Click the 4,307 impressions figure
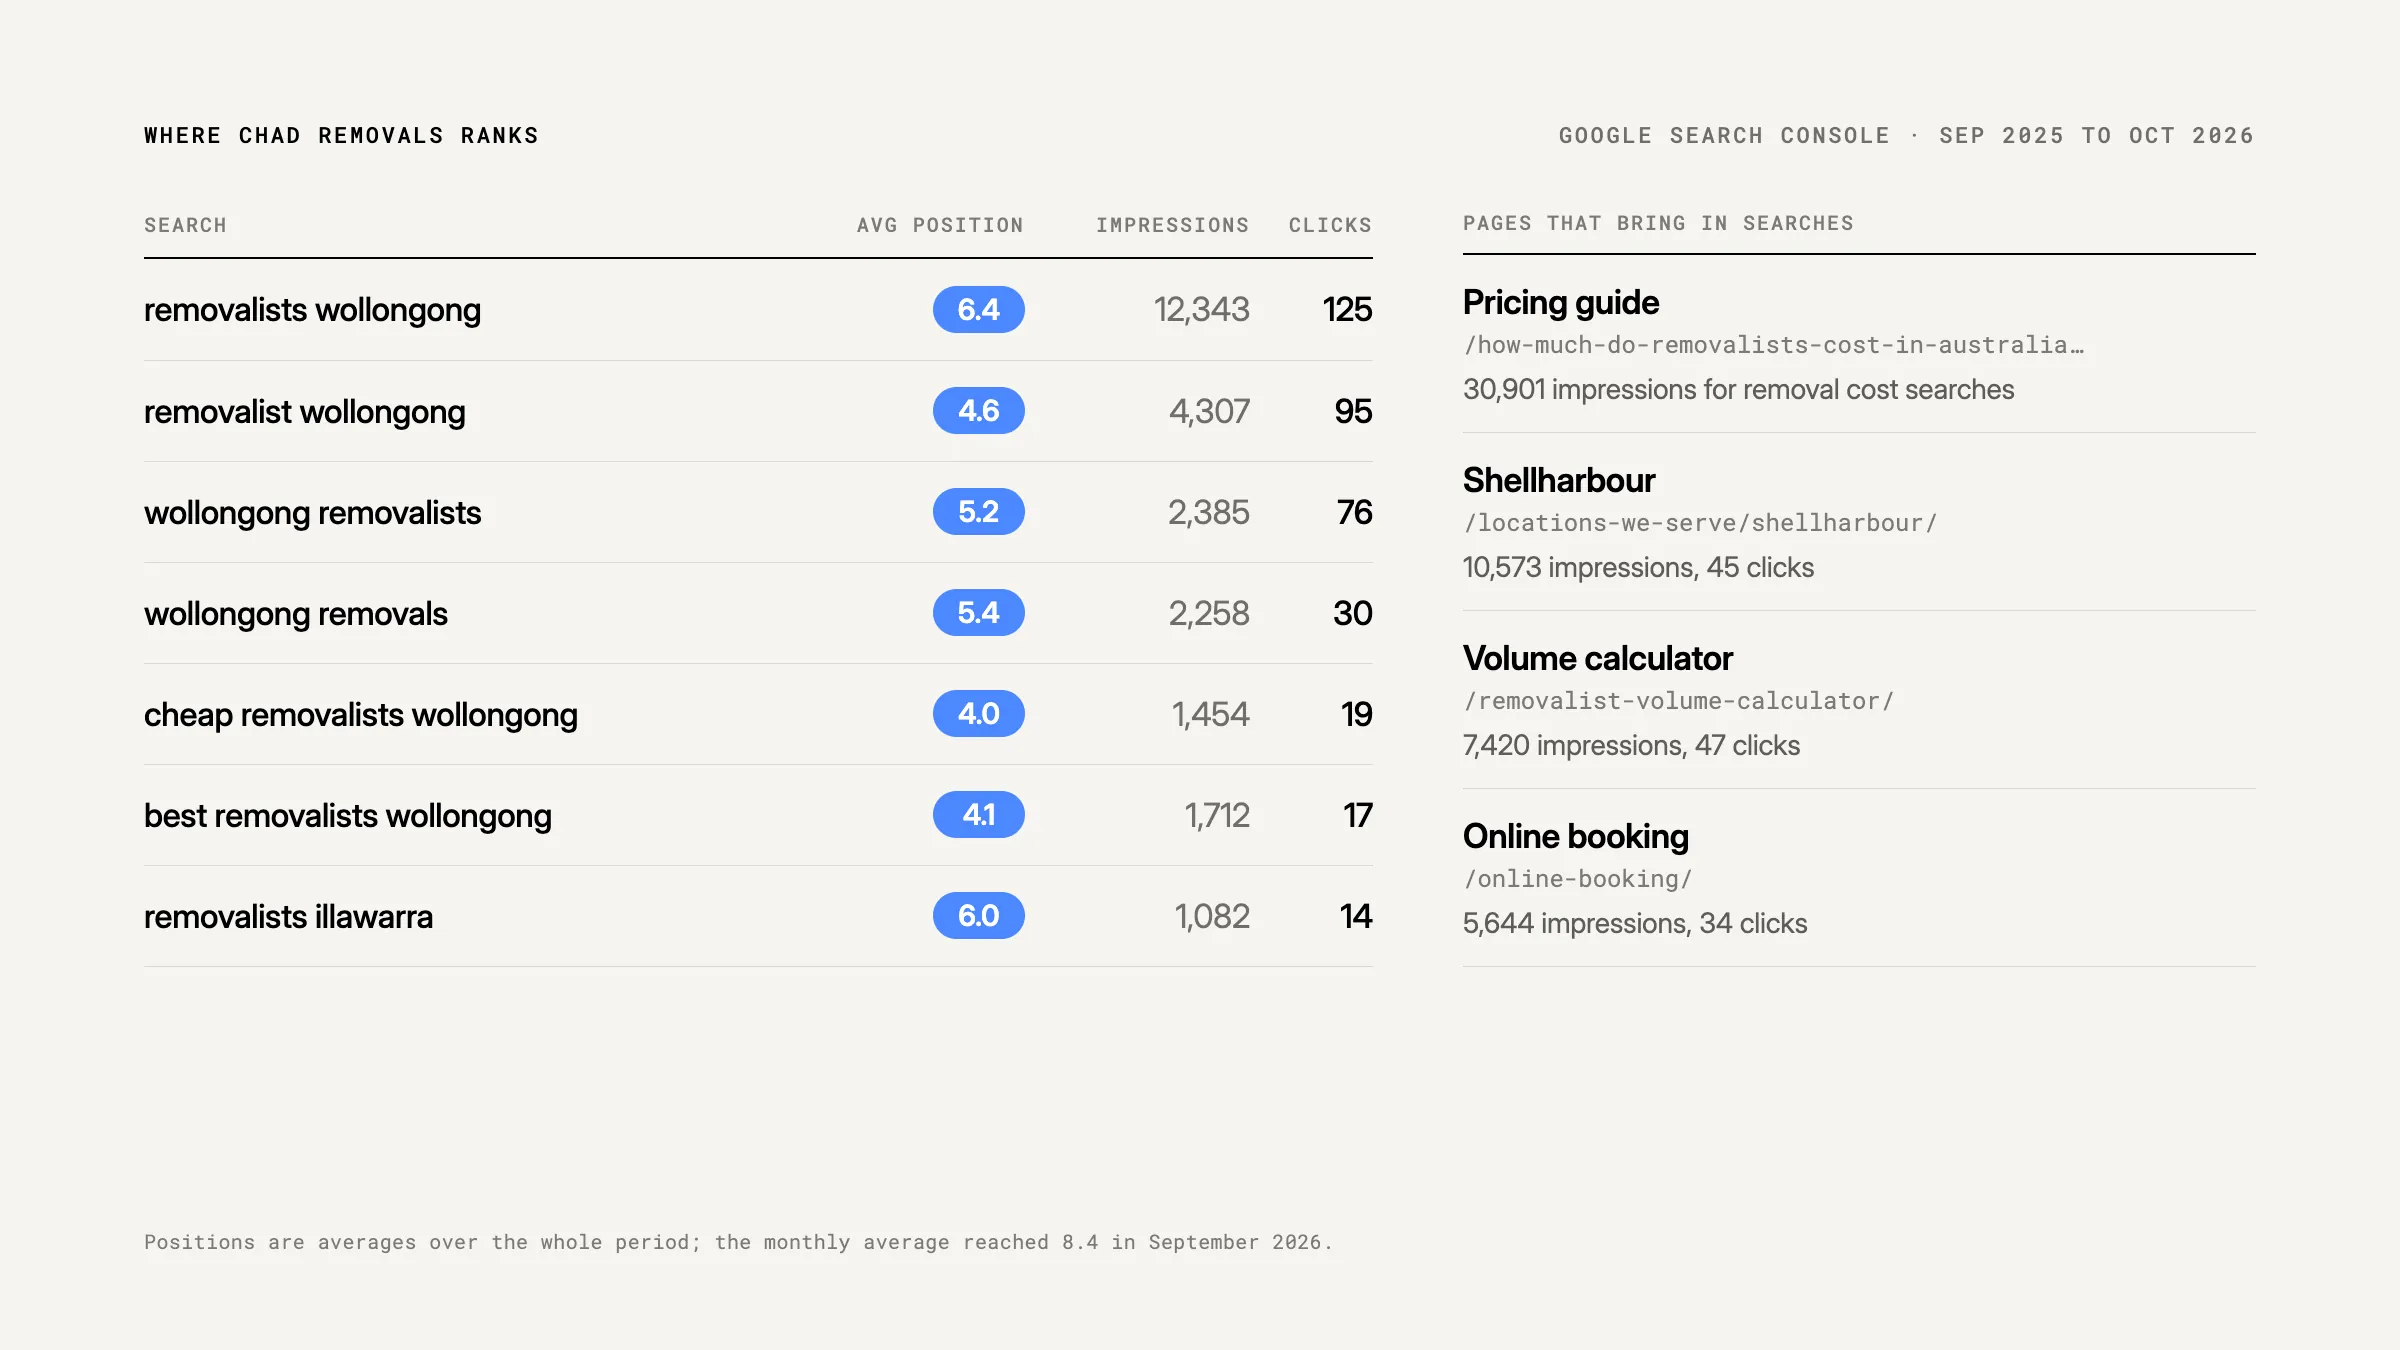Viewport: 2400px width, 1350px height. 1209,411
